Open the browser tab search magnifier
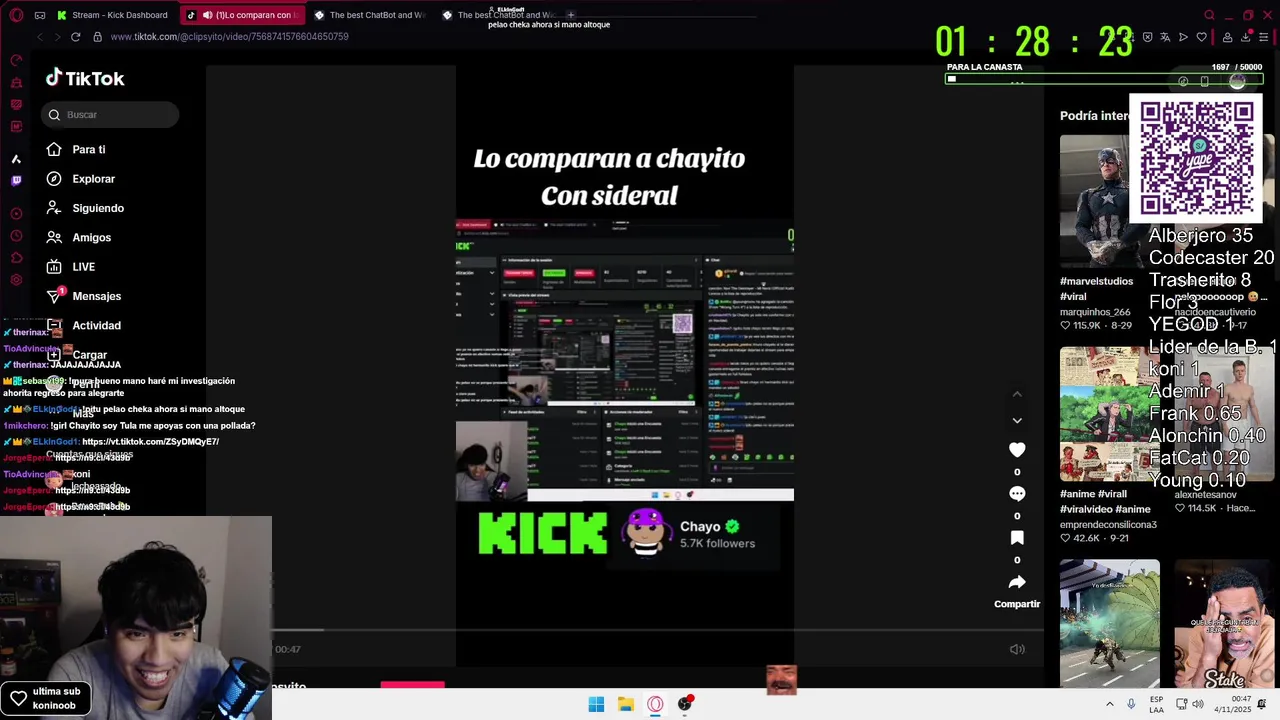Viewport: 1280px width, 720px height. (x=1209, y=15)
